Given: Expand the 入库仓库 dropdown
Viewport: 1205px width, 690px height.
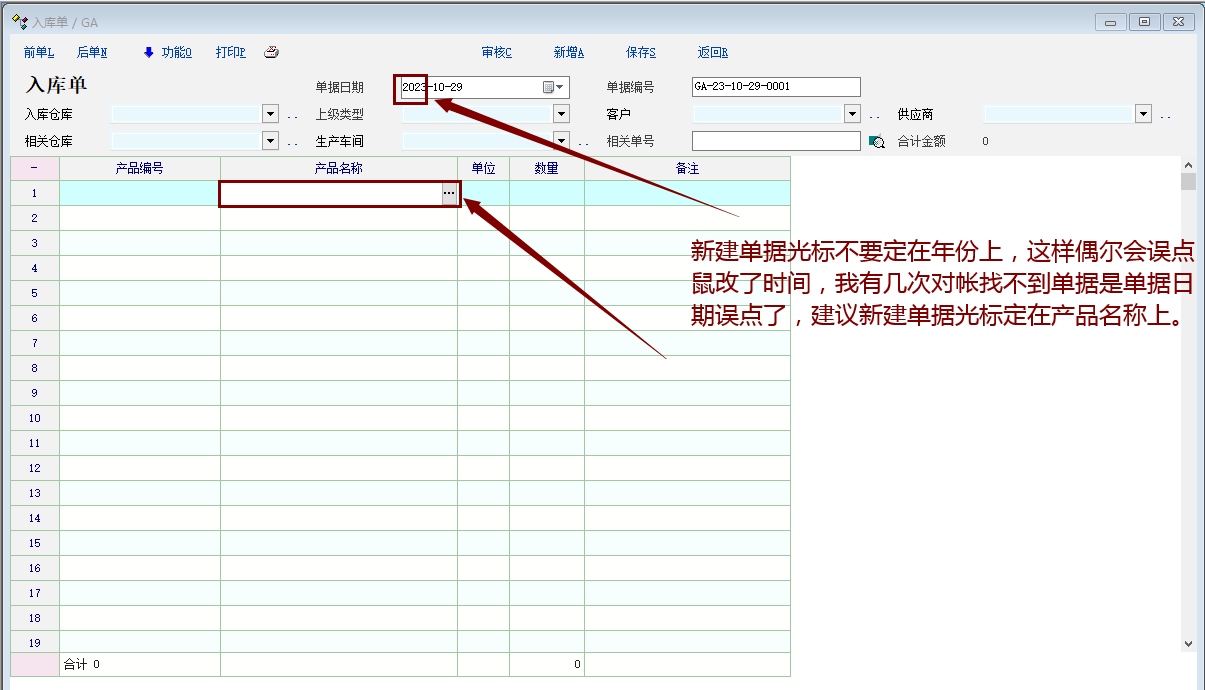Looking at the screenshot, I should tap(270, 115).
